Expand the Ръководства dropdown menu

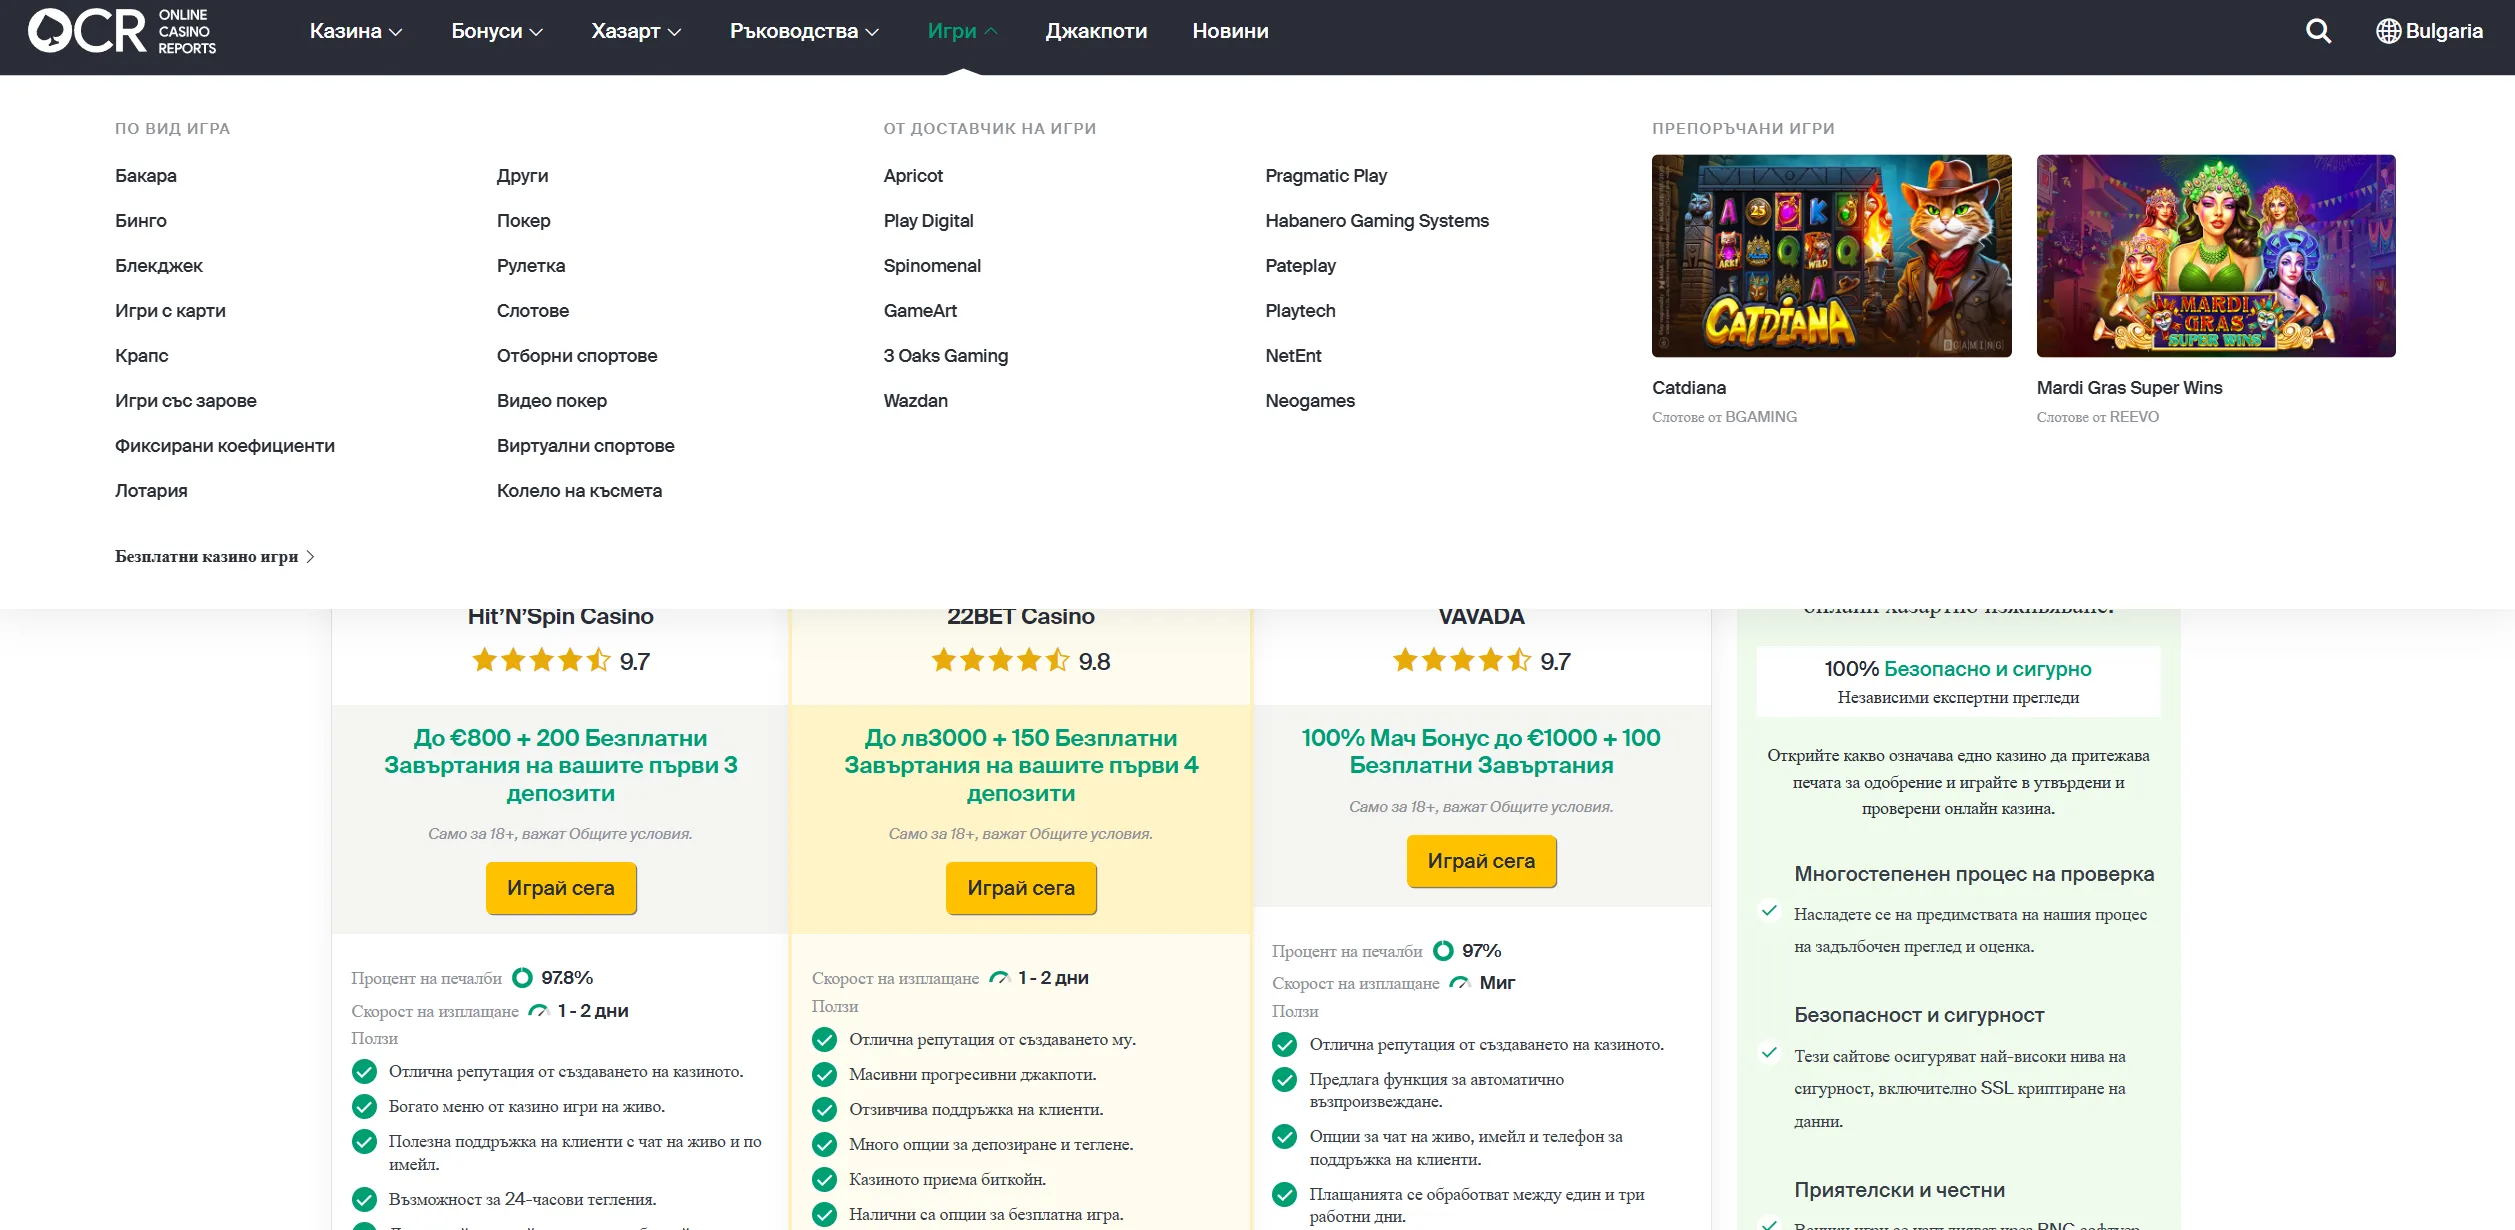click(x=804, y=31)
